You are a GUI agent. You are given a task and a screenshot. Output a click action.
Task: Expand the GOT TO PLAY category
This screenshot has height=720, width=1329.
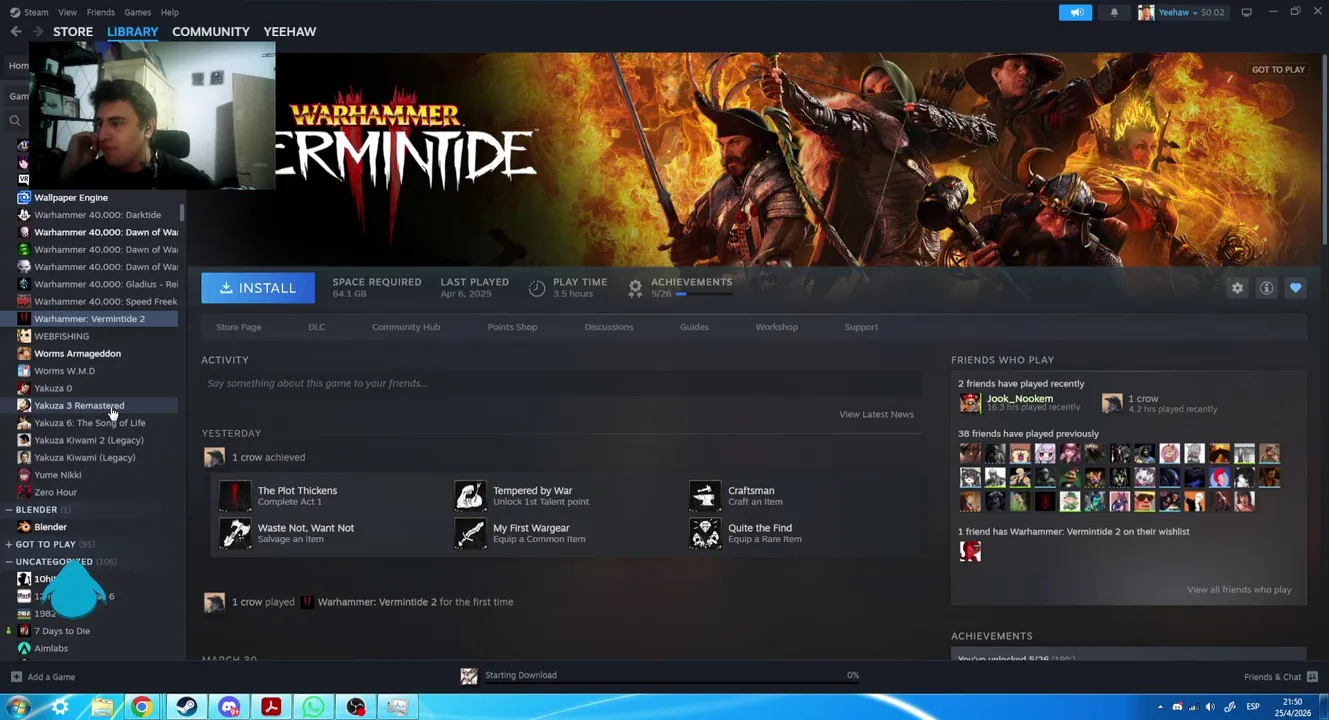pyautogui.click(x=9, y=545)
